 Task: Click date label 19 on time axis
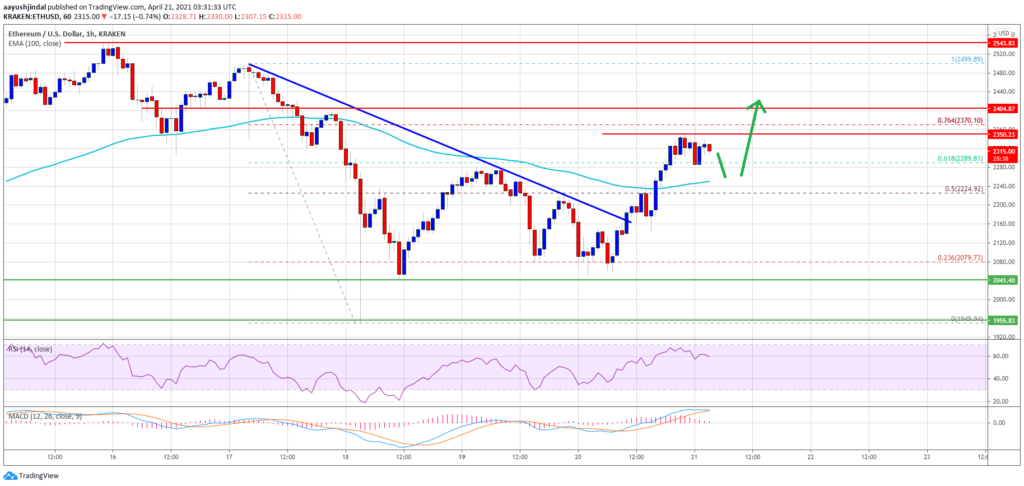click(462, 457)
